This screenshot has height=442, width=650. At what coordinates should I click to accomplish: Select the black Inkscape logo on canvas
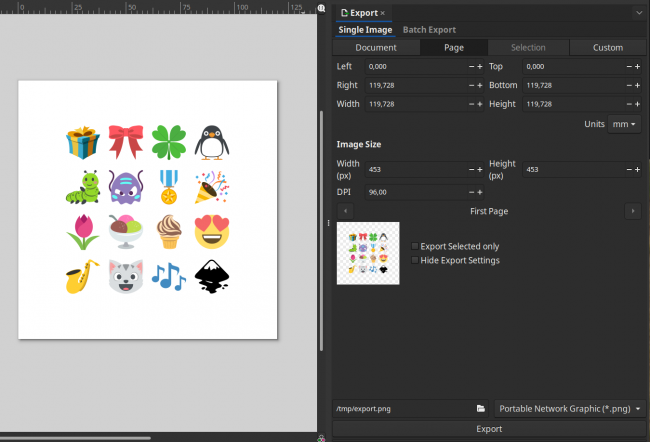(x=212, y=277)
